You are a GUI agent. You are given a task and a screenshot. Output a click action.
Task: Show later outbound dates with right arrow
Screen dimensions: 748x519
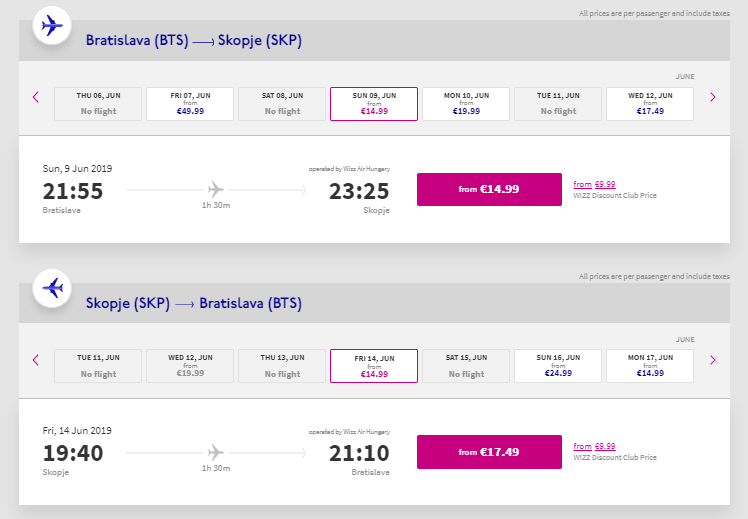pyautogui.click(x=713, y=97)
